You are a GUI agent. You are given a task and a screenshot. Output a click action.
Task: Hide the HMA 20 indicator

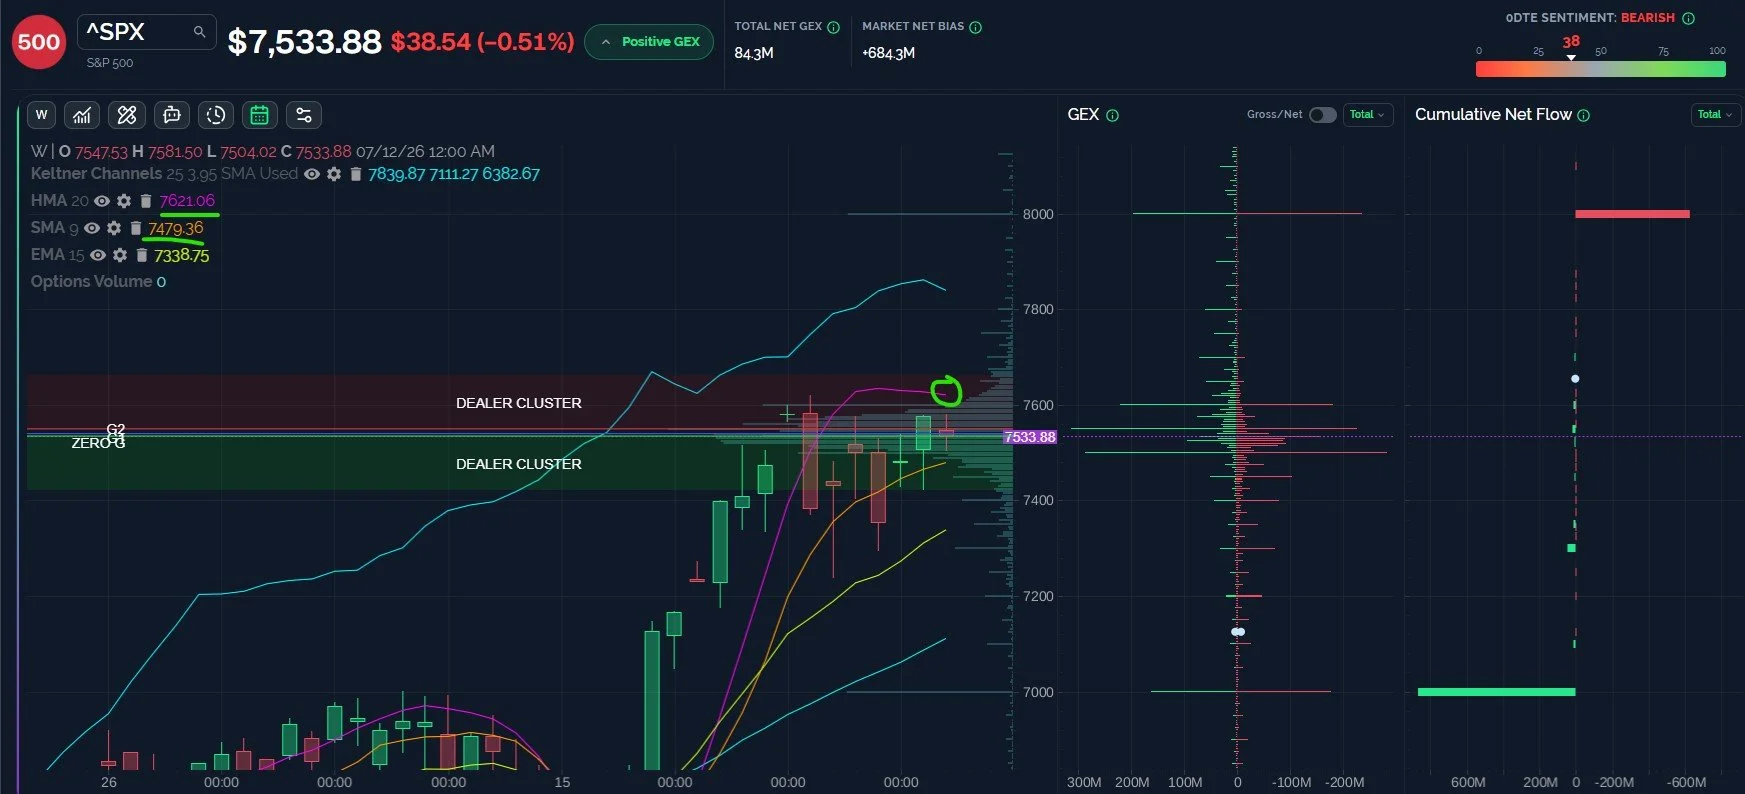tap(102, 201)
